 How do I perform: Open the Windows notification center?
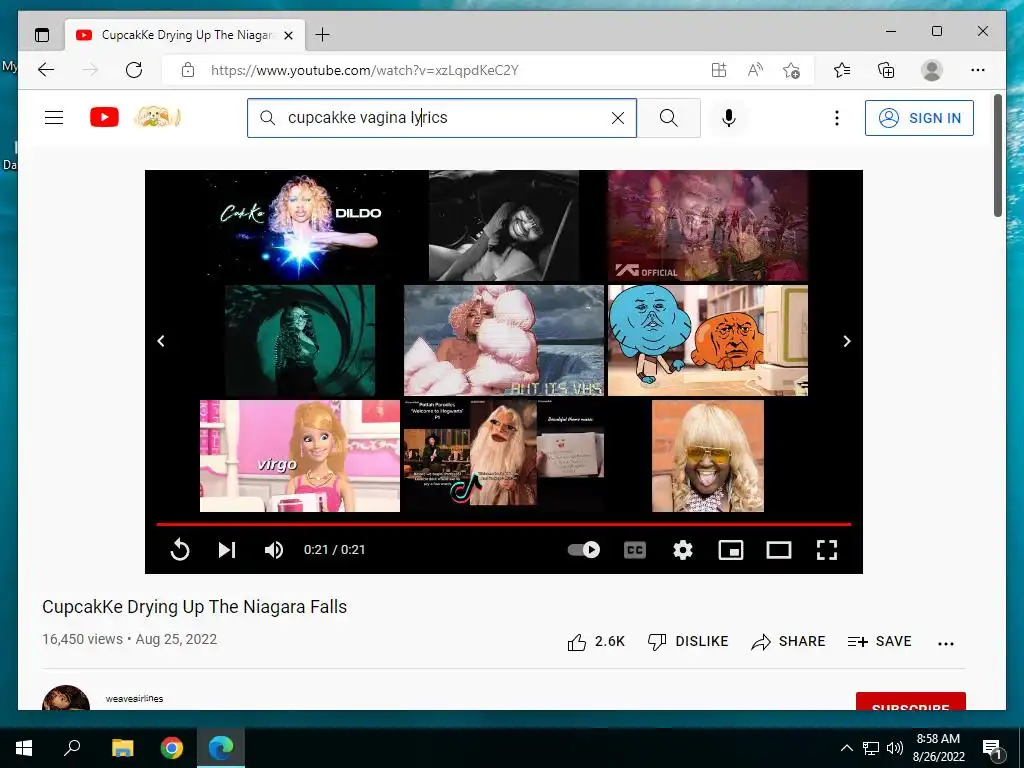click(x=992, y=748)
